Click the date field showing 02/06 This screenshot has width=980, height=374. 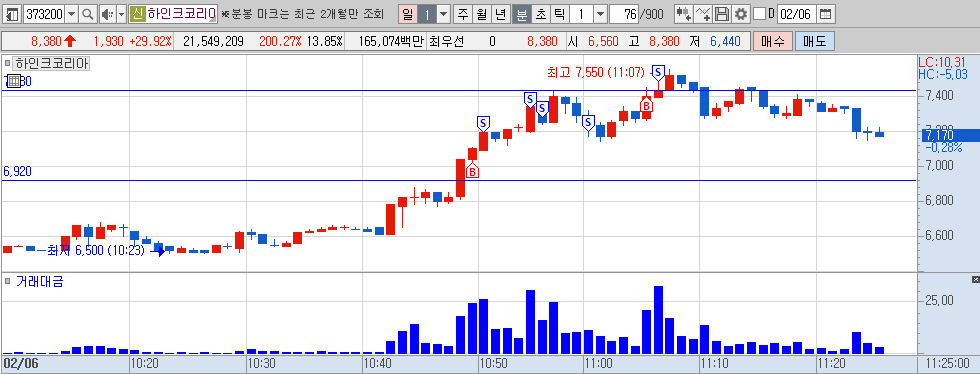point(798,13)
